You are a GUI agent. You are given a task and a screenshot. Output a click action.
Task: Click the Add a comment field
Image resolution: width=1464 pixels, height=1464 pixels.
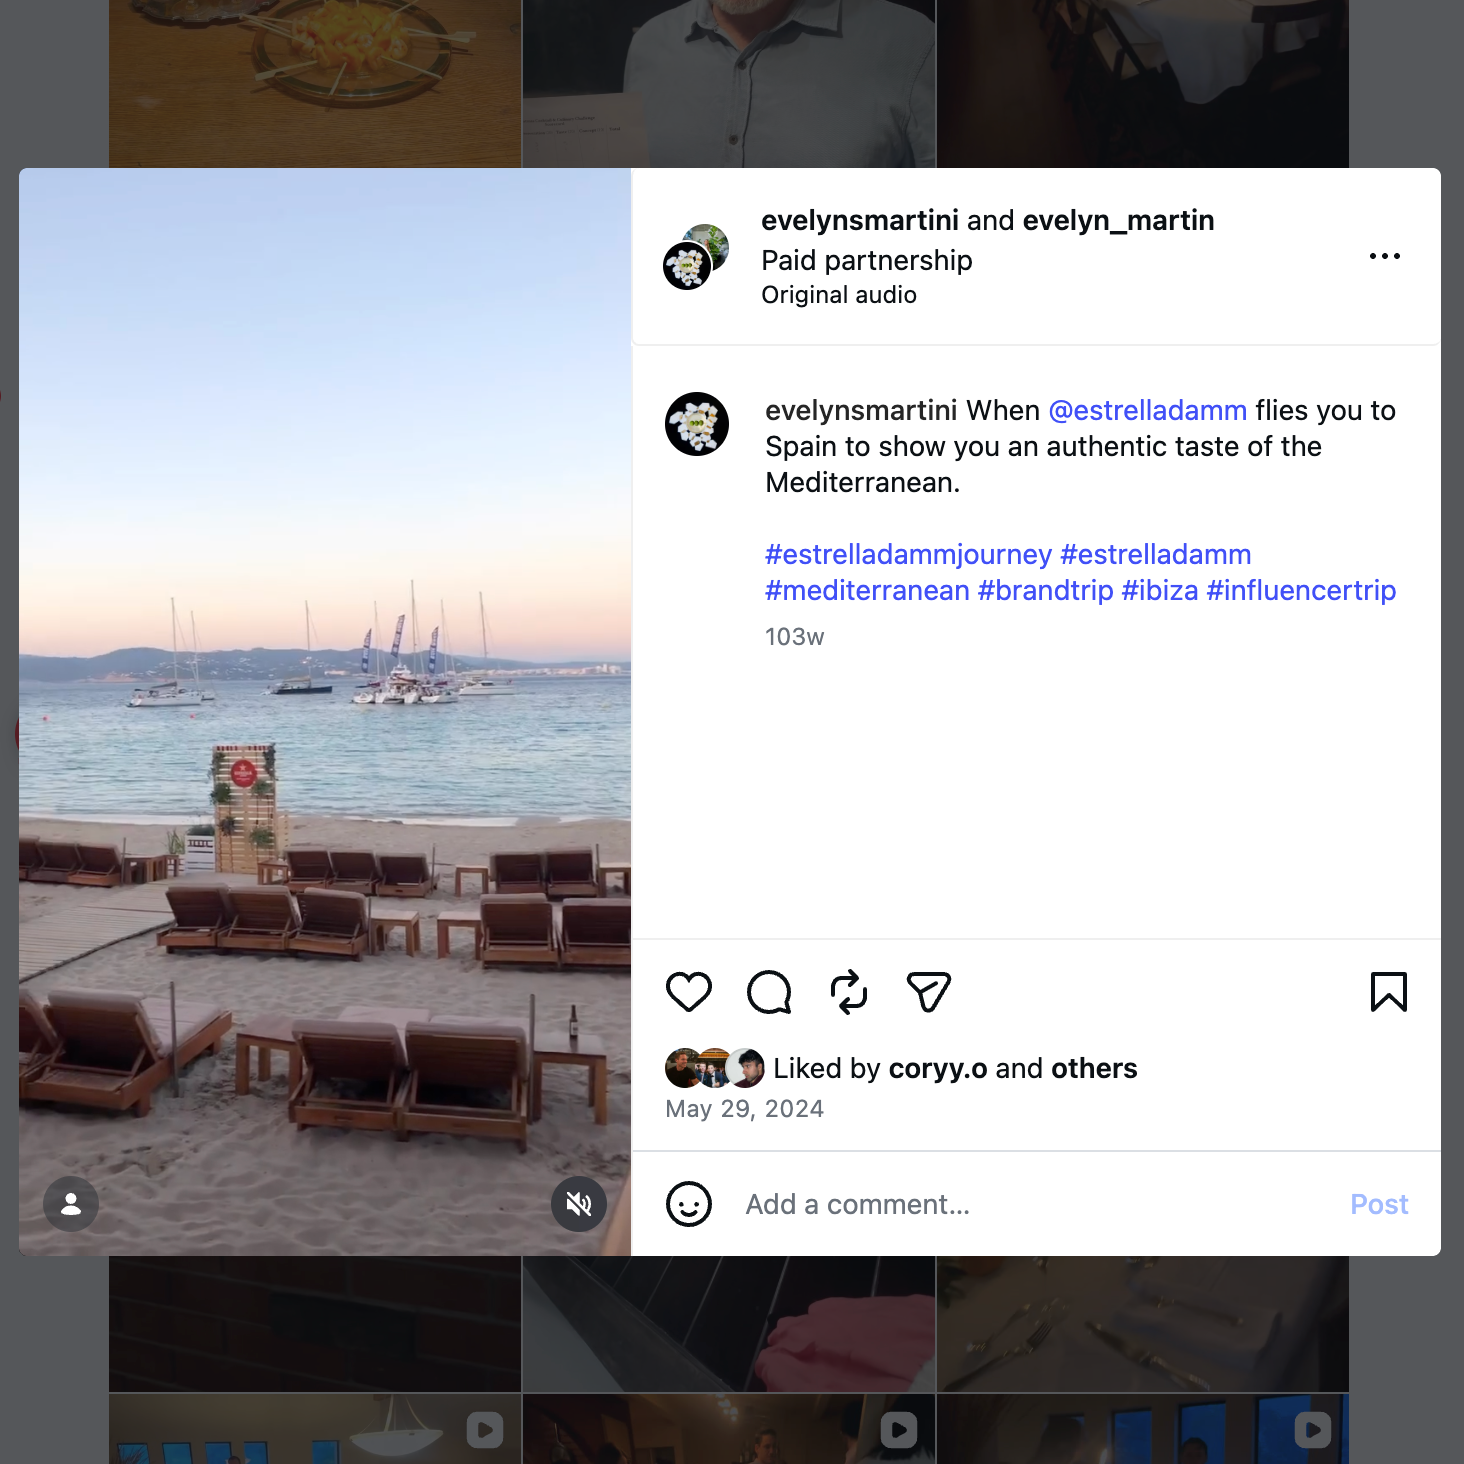point(1036,1204)
